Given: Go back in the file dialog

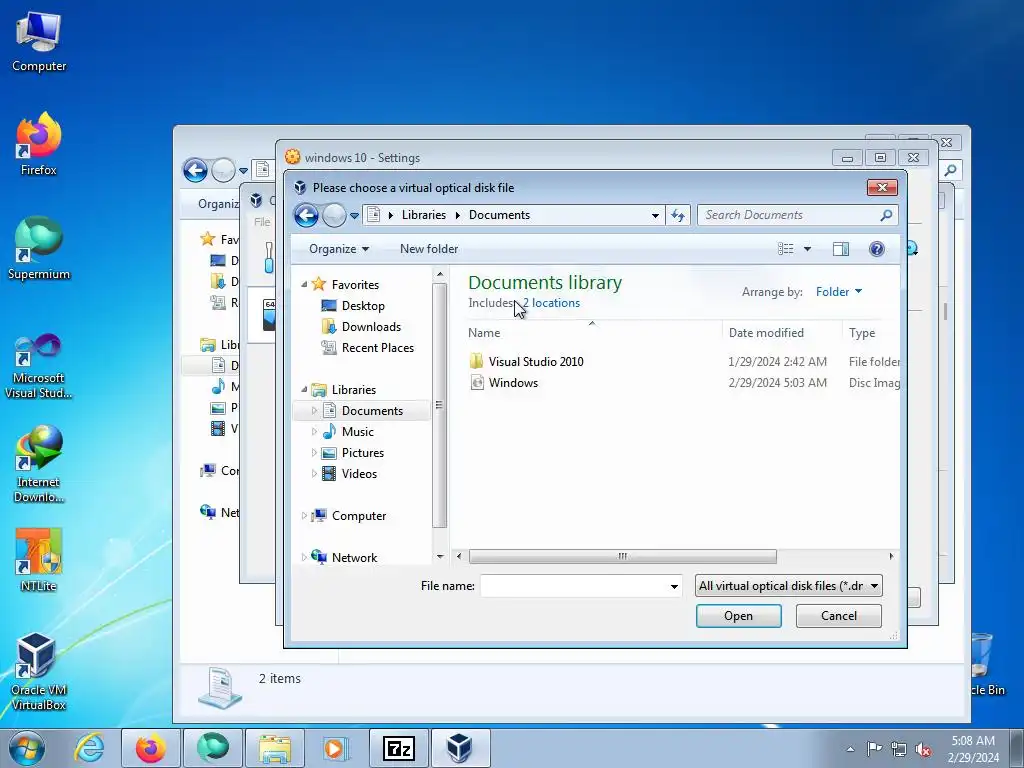Looking at the screenshot, I should coord(306,215).
